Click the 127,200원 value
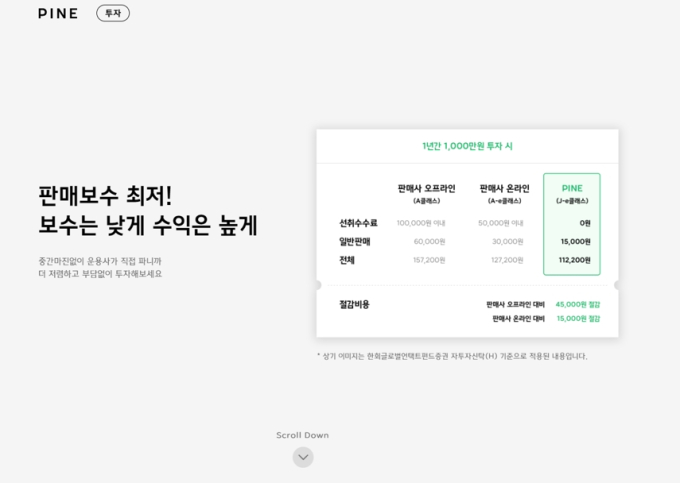 pyautogui.click(x=507, y=260)
